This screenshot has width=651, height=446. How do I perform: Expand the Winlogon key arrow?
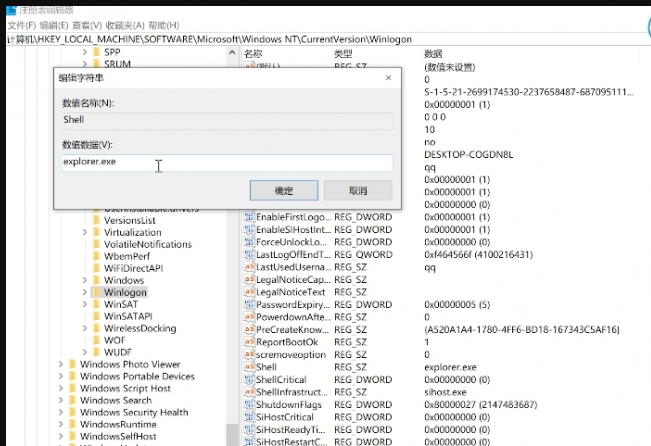(x=85, y=293)
